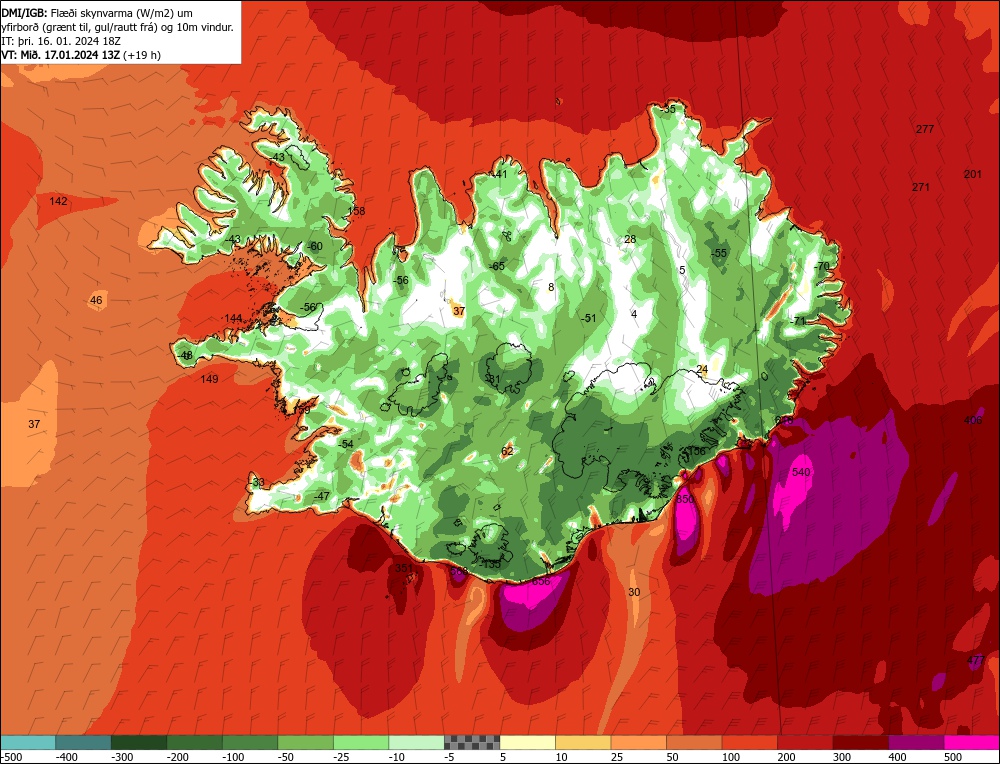Click the value 4 in central Iceland
Viewport: 1000px width, 764px height.
click(x=634, y=314)
